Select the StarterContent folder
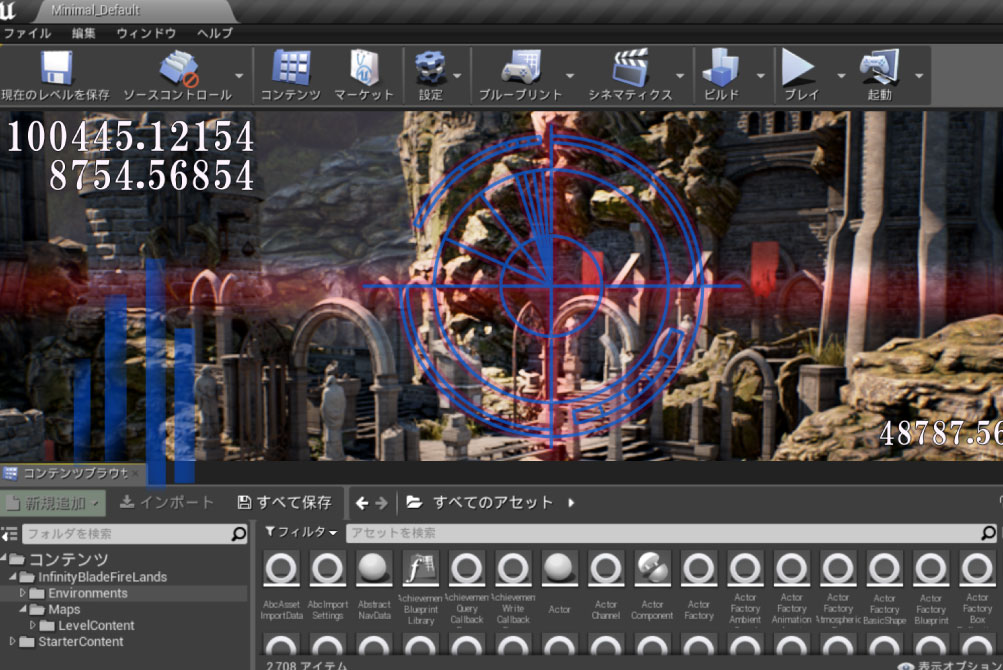This screenshot has width=1003, height=670. [x=81, y=641]
